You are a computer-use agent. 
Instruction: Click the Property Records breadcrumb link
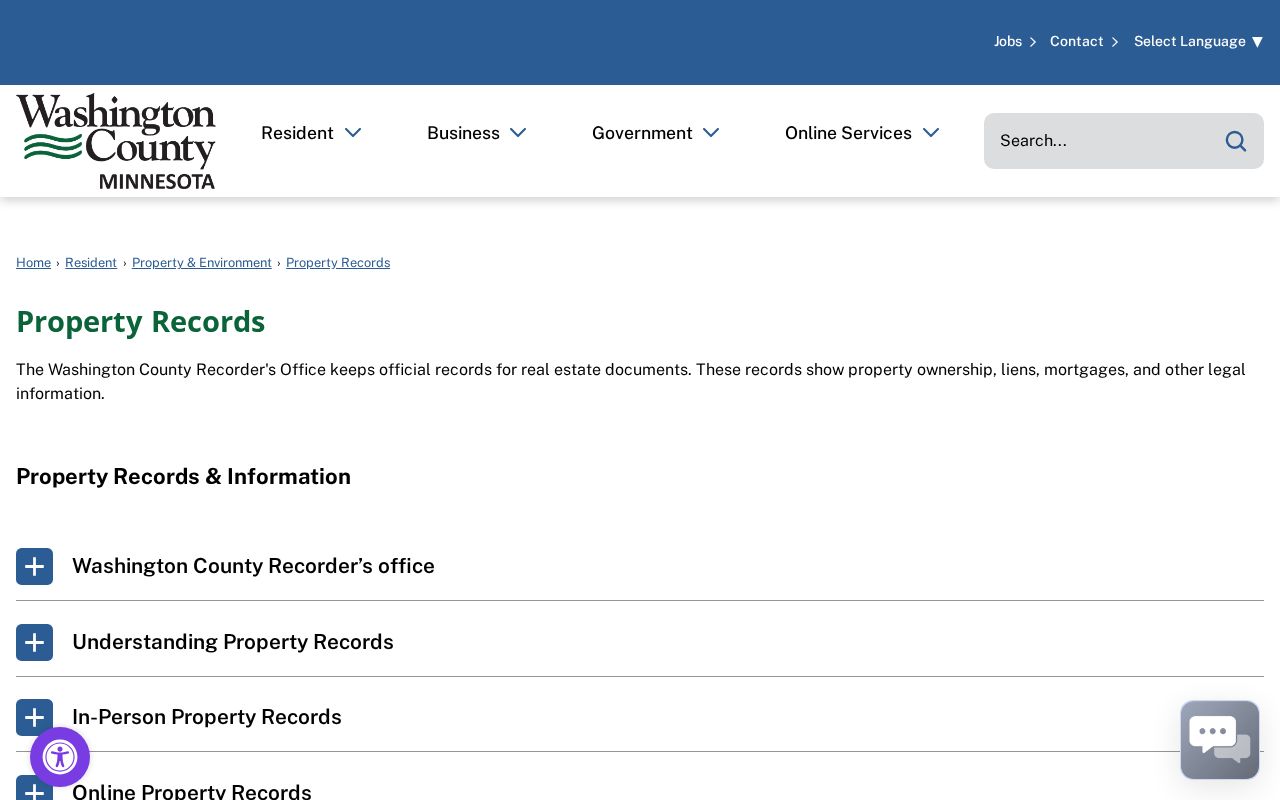[338, 262]
